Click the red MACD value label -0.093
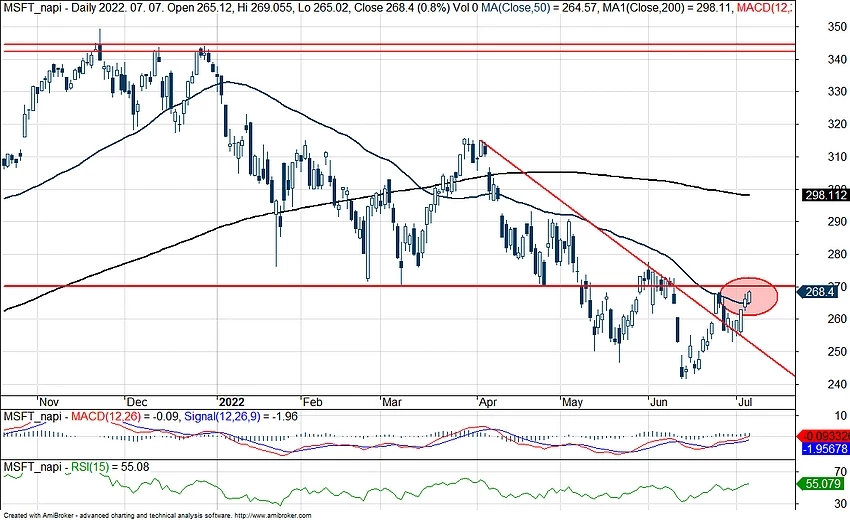850x520 pixels. tap(825, 436)
